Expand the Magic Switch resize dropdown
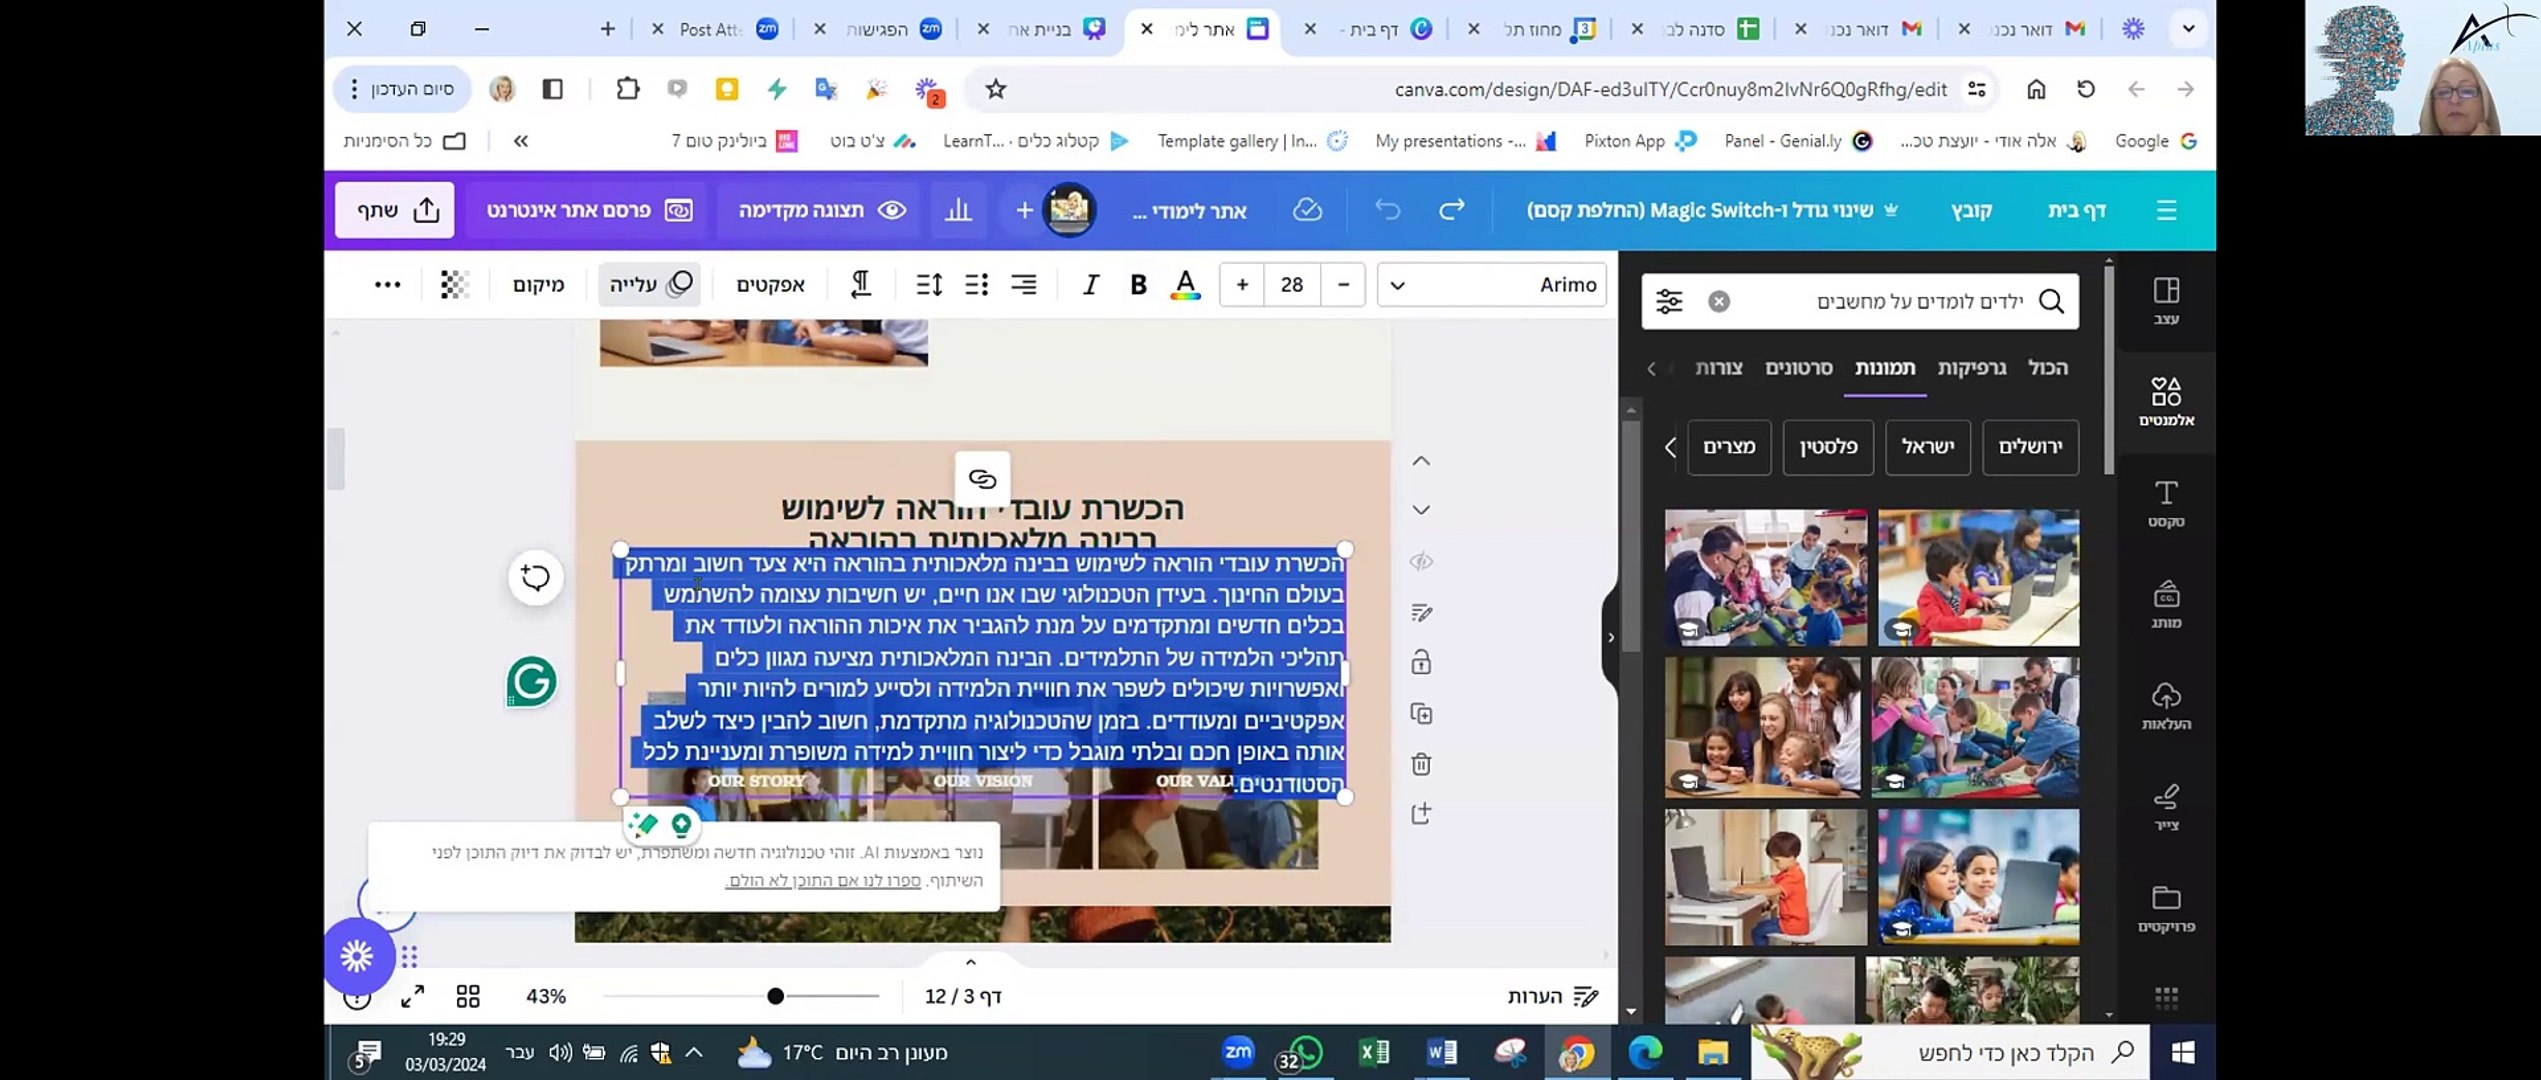The height and width of the screenshot is (1080, 2541). (x=1891, y=210)
